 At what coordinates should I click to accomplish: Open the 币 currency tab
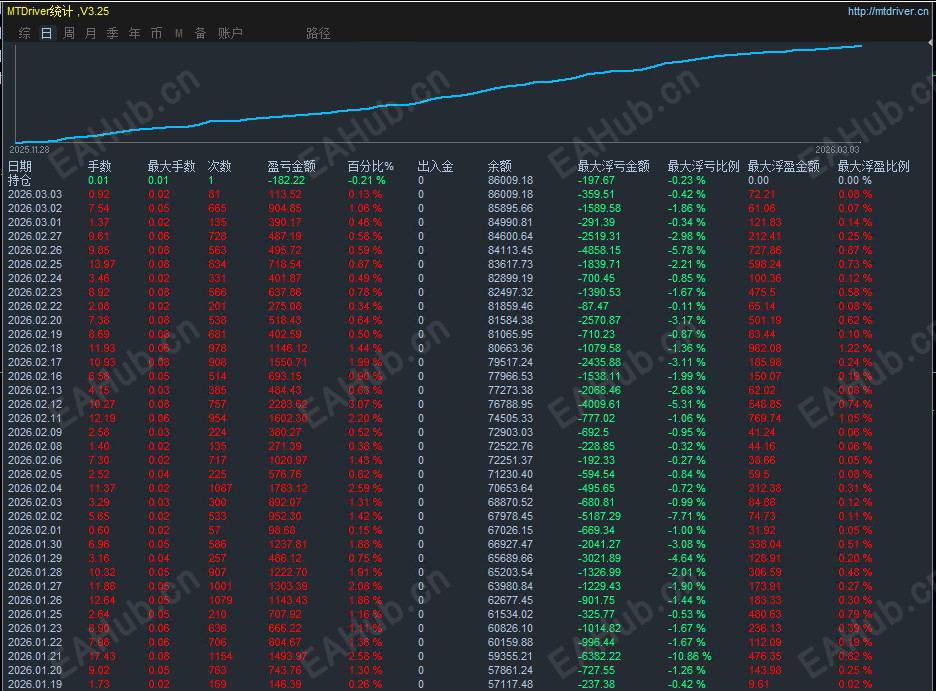click(x=156, y=33)
